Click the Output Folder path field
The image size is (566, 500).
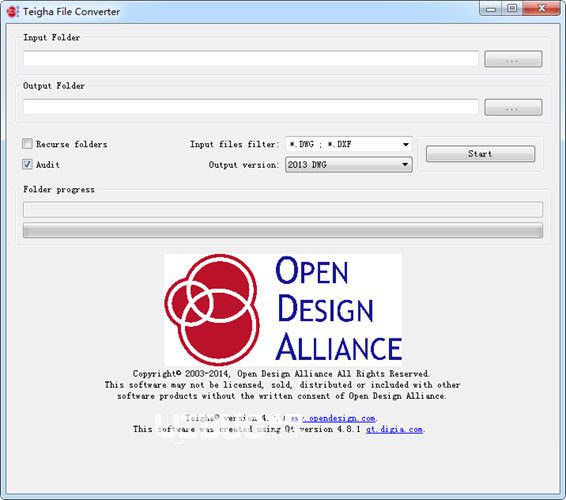[251, 107]
